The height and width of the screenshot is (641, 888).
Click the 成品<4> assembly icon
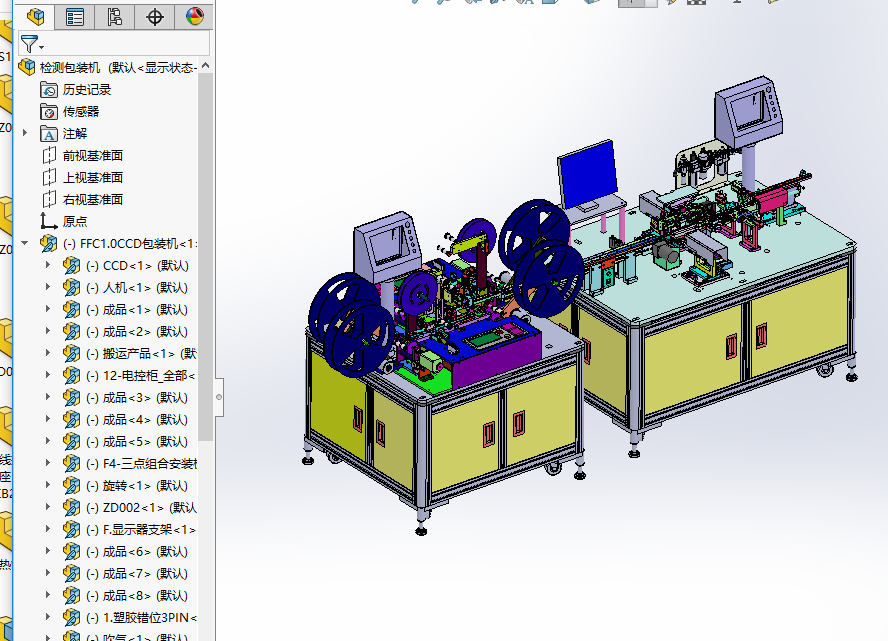(71, 420)
